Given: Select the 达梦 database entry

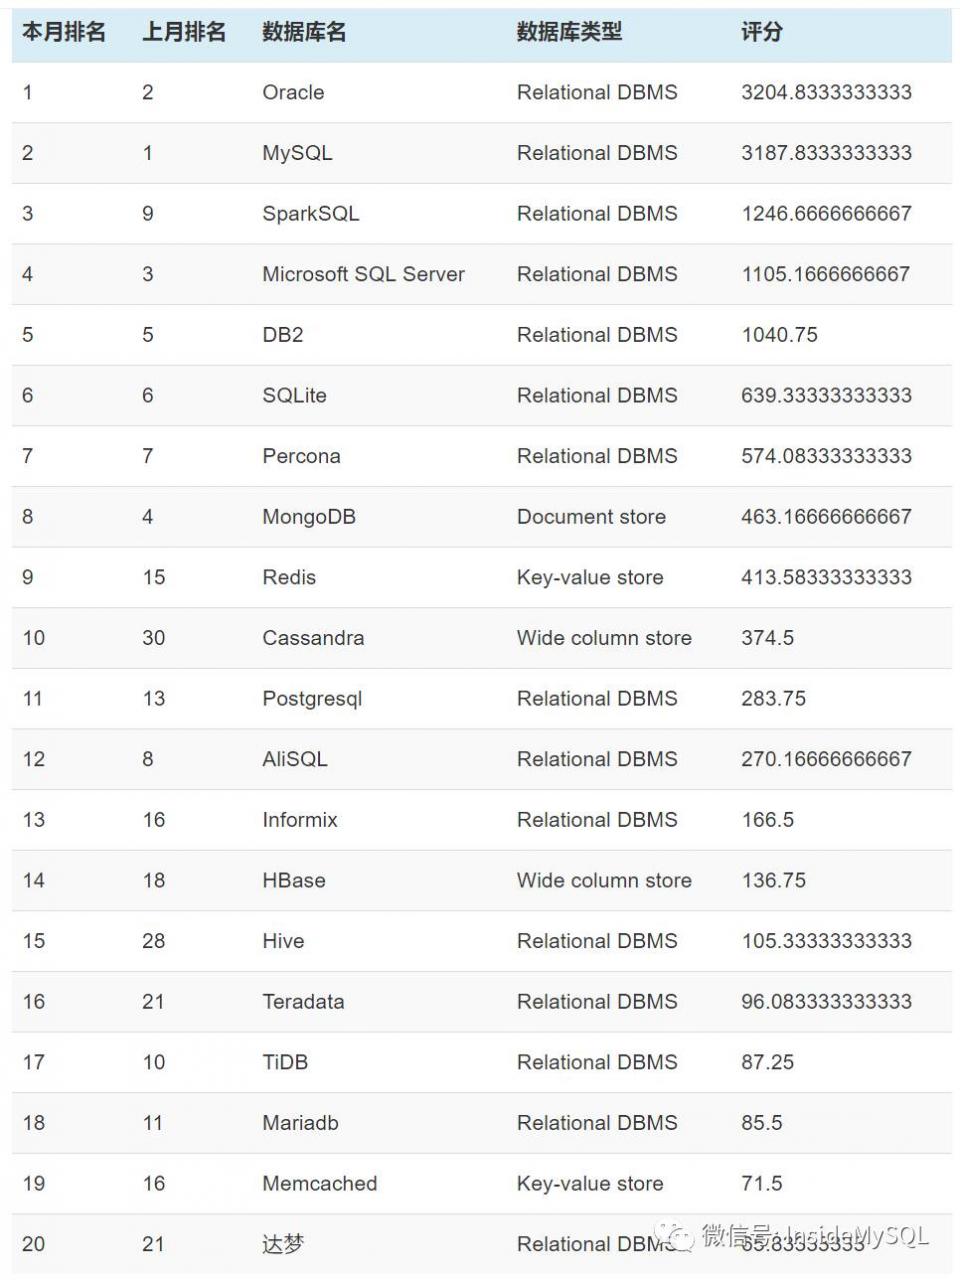Looking at the screenshot, I should (283, 1244).
